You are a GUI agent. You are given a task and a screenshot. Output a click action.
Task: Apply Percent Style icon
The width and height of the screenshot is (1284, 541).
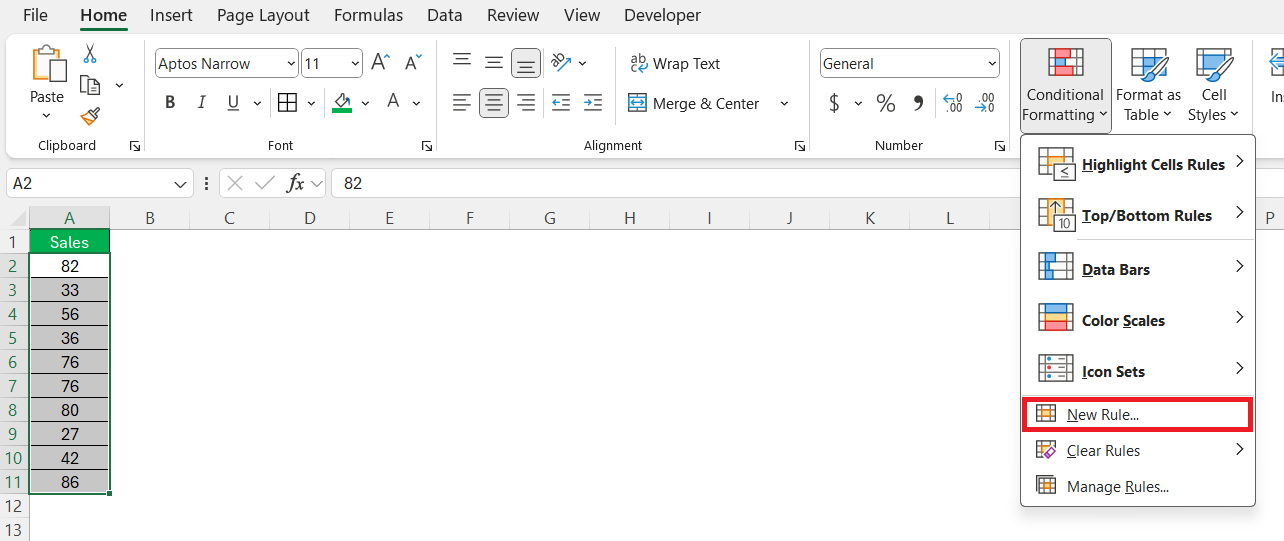pyautogui.click(x=886, y=102)
